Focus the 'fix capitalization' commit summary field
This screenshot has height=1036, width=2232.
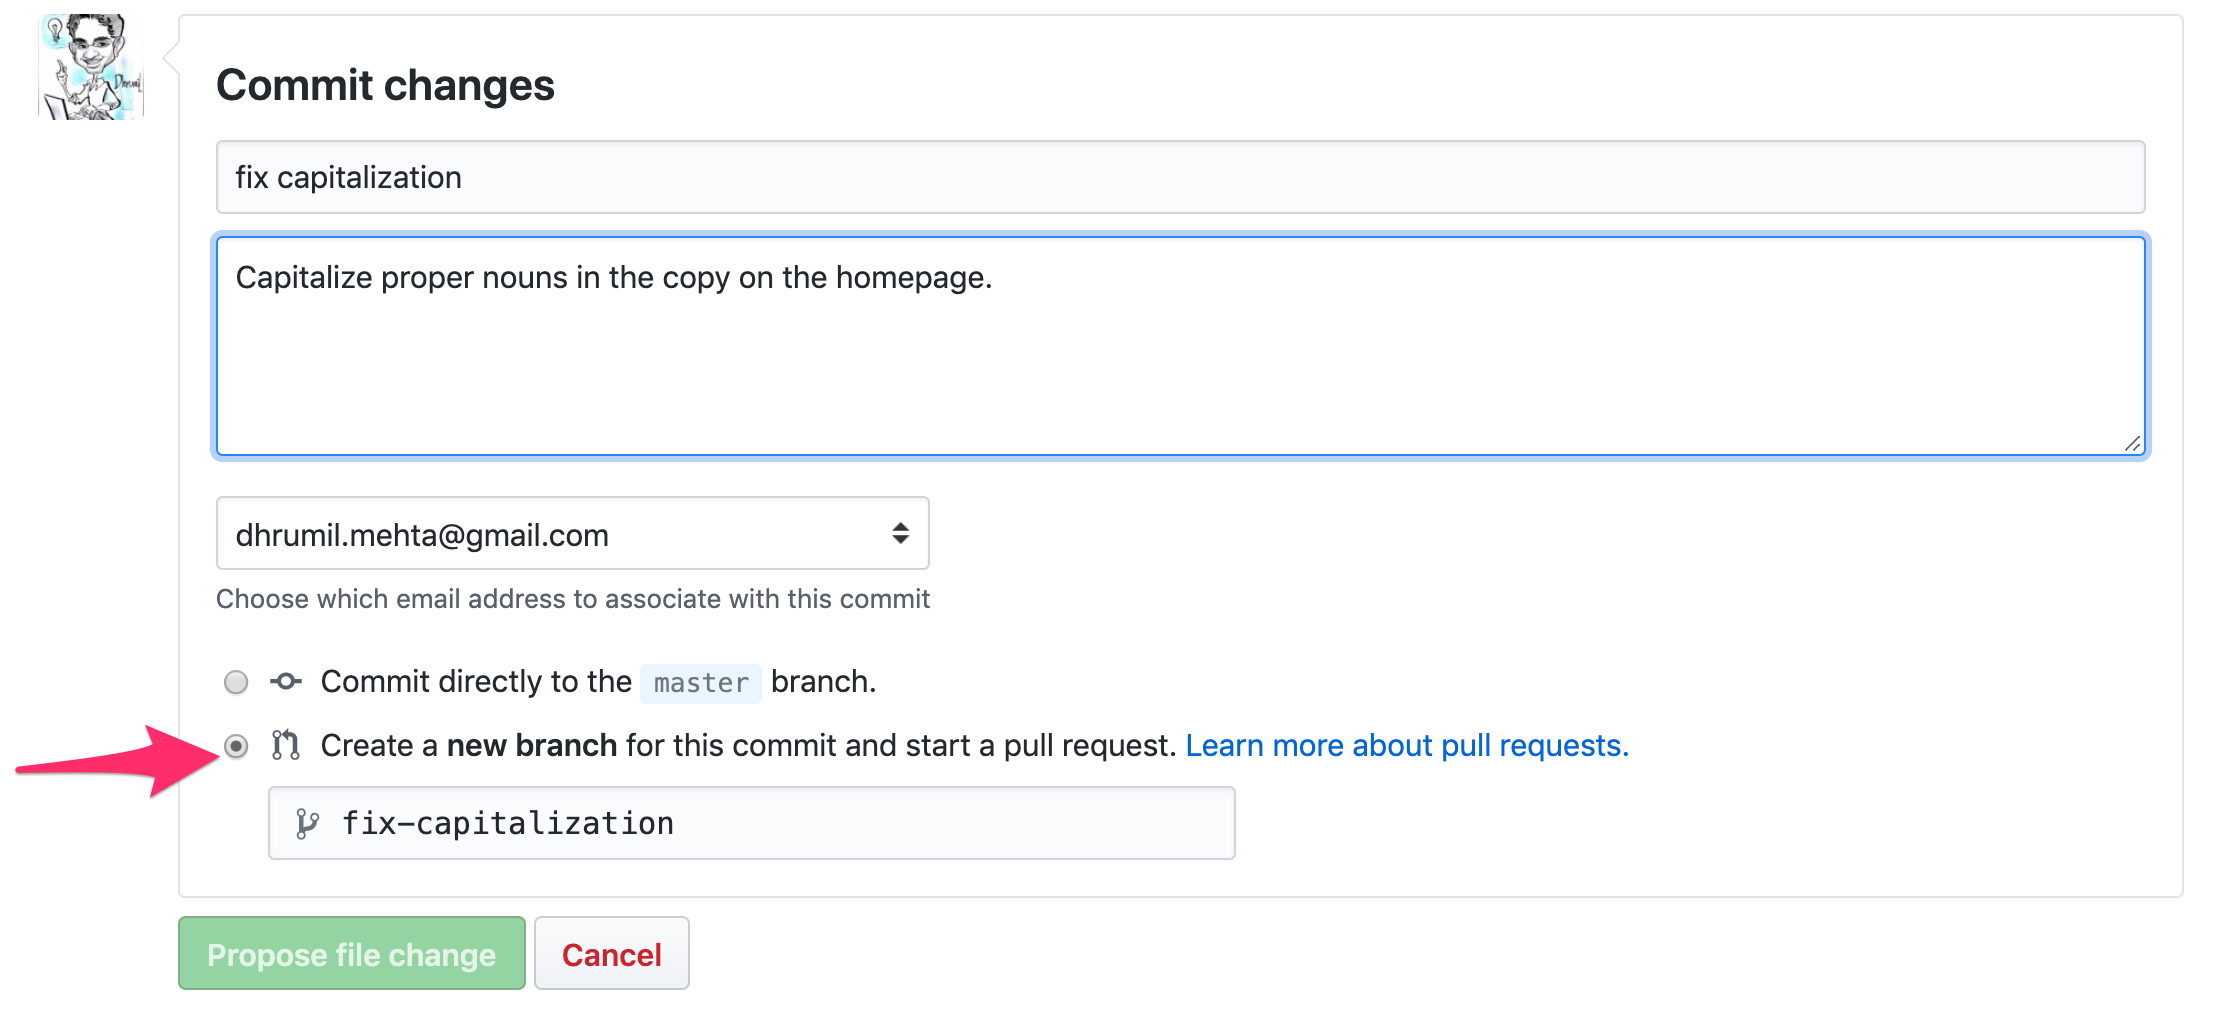pyautogui.click(x=1180, y=177)
